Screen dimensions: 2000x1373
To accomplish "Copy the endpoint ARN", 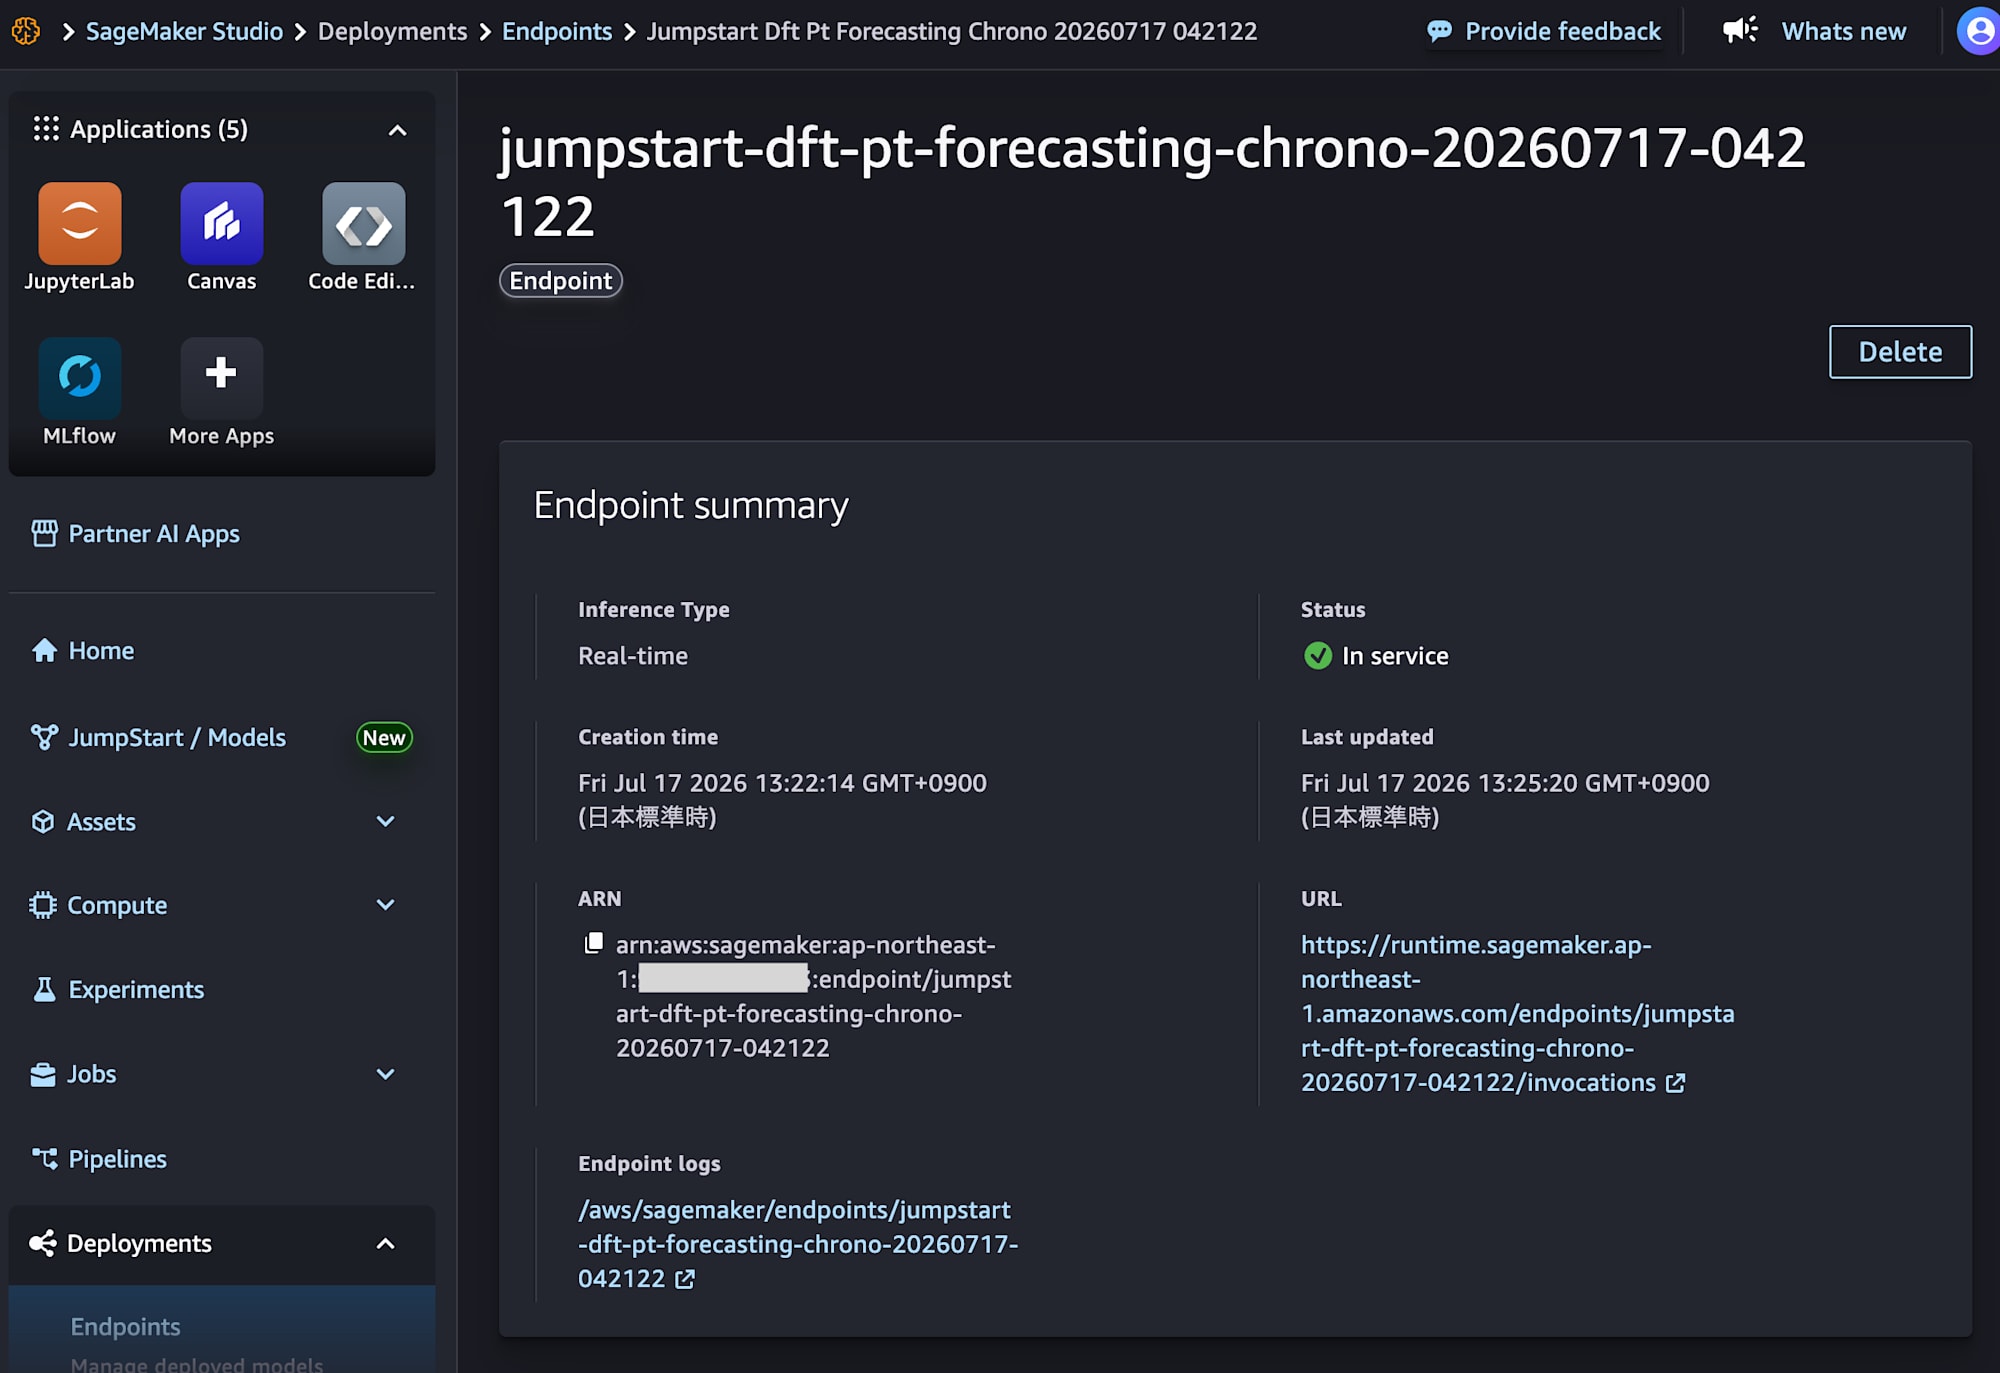I will click(594, 943).
